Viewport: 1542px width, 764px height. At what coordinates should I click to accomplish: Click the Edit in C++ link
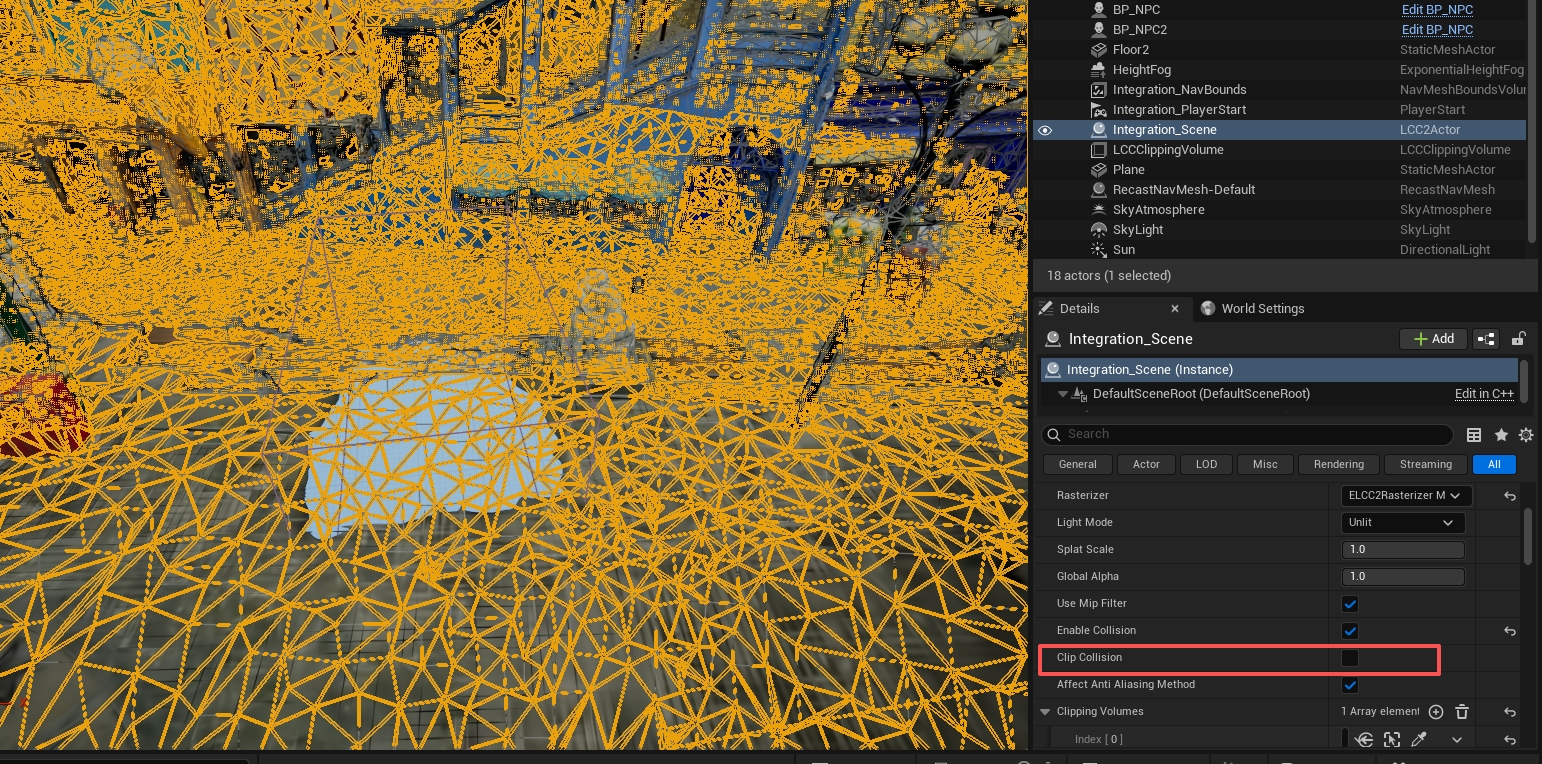pyautogui.click(x=1484, y=394)
